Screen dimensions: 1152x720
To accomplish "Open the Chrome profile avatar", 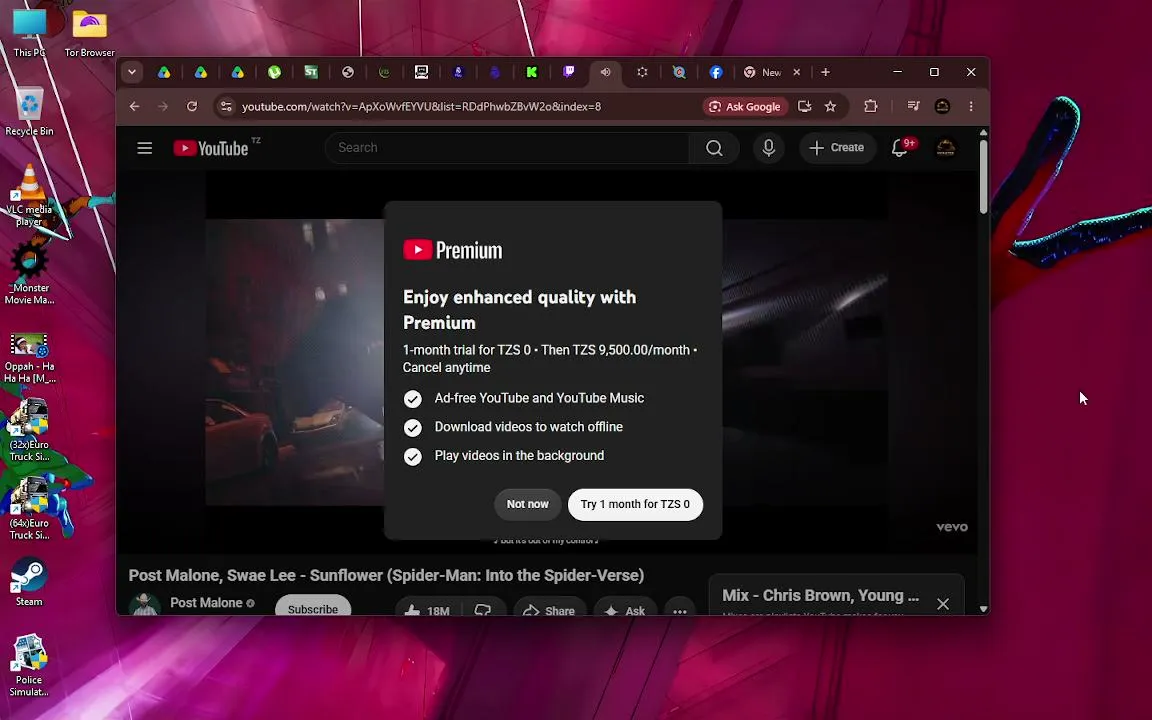I will [x=942, y=107].
